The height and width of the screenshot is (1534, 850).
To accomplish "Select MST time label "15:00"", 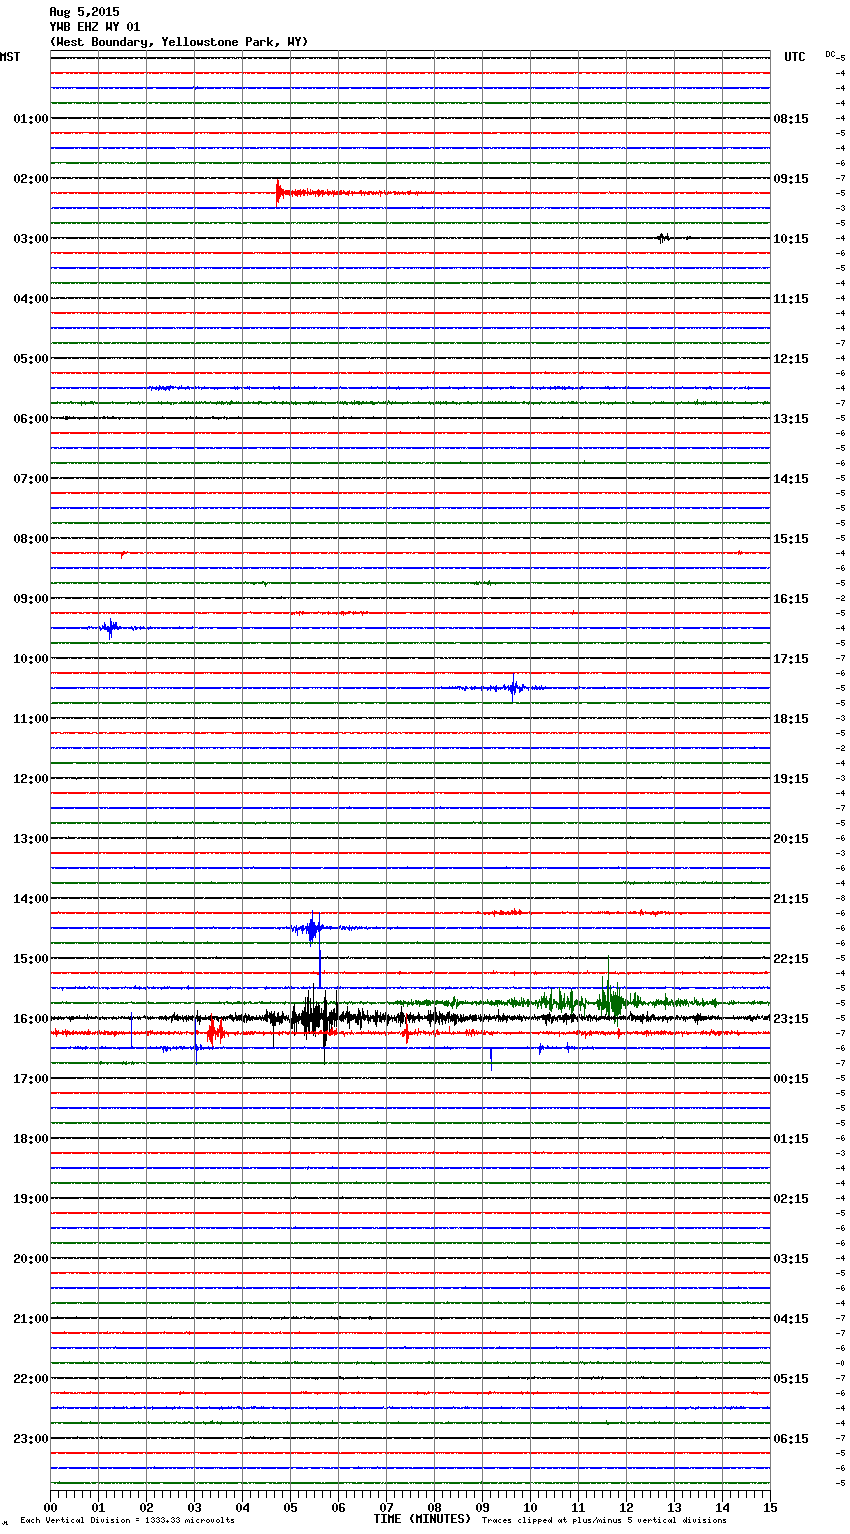I will click(31, 959).
